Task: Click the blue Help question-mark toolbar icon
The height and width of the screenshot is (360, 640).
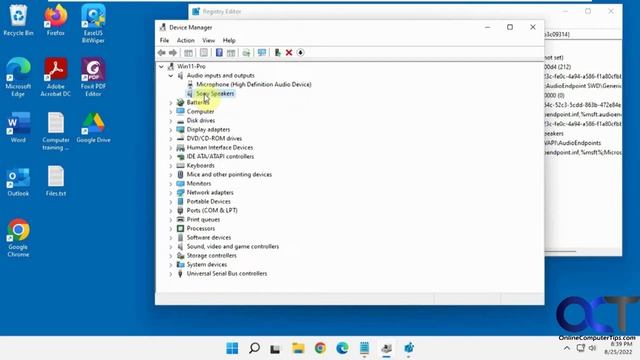Action: click(219, 53)
